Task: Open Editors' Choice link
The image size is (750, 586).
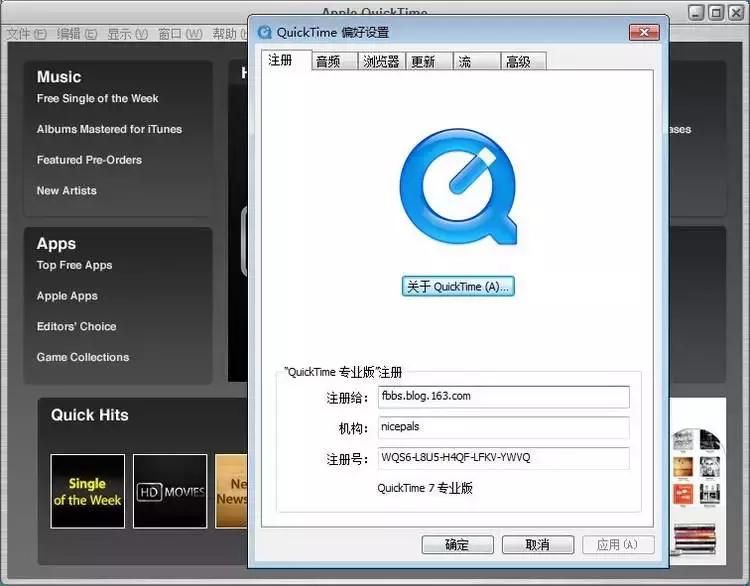Action: [x=77, y=326]
